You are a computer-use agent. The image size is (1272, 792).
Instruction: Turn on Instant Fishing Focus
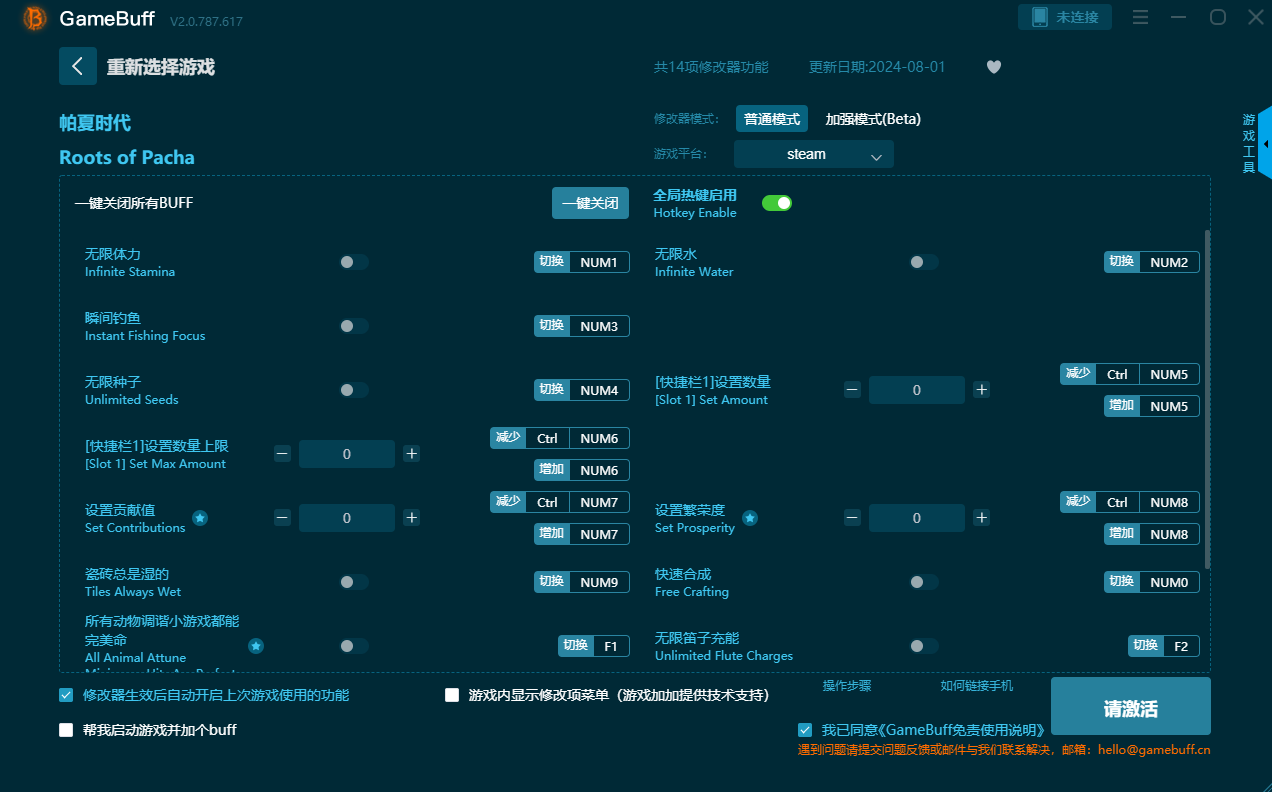click(354, 326)
